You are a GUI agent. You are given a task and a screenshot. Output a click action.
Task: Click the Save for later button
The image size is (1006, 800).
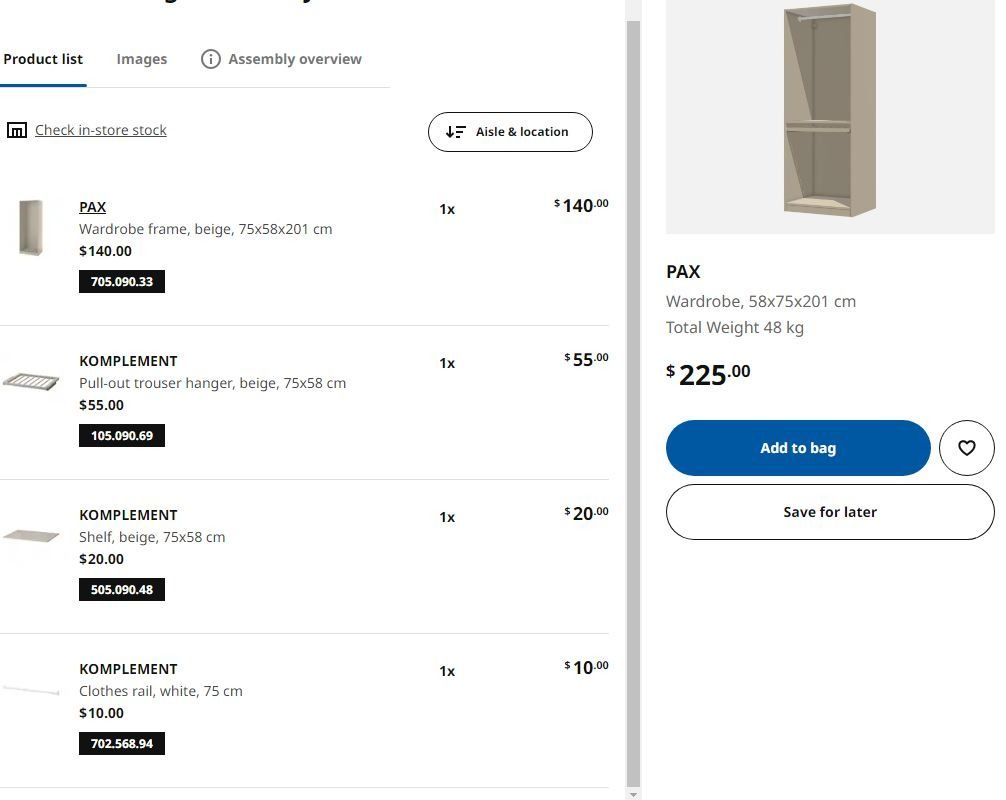tap(829, 511)
